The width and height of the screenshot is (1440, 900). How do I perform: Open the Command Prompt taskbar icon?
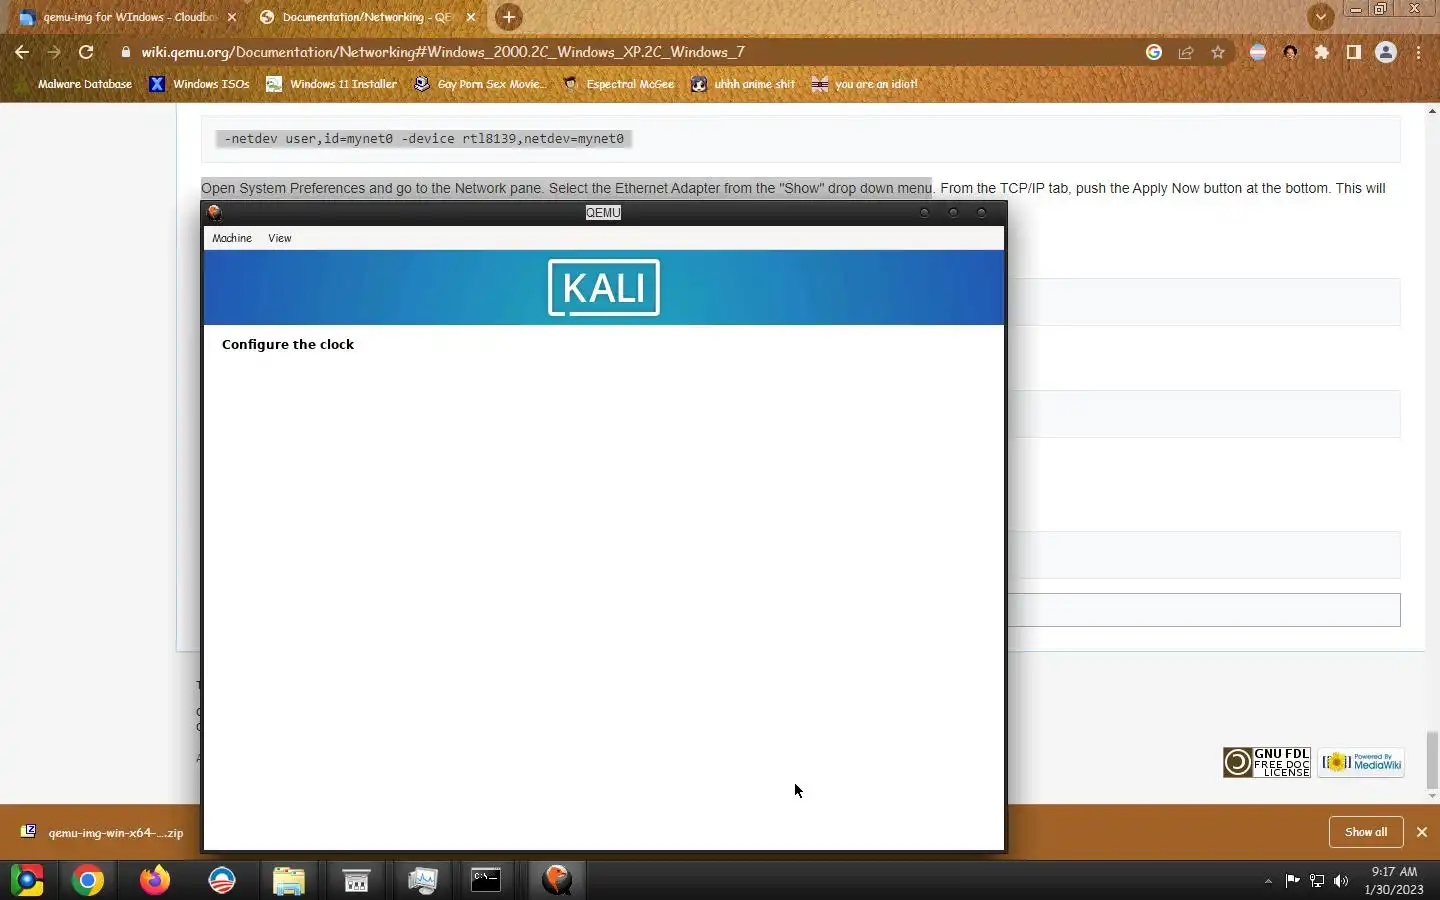[486, 880]
